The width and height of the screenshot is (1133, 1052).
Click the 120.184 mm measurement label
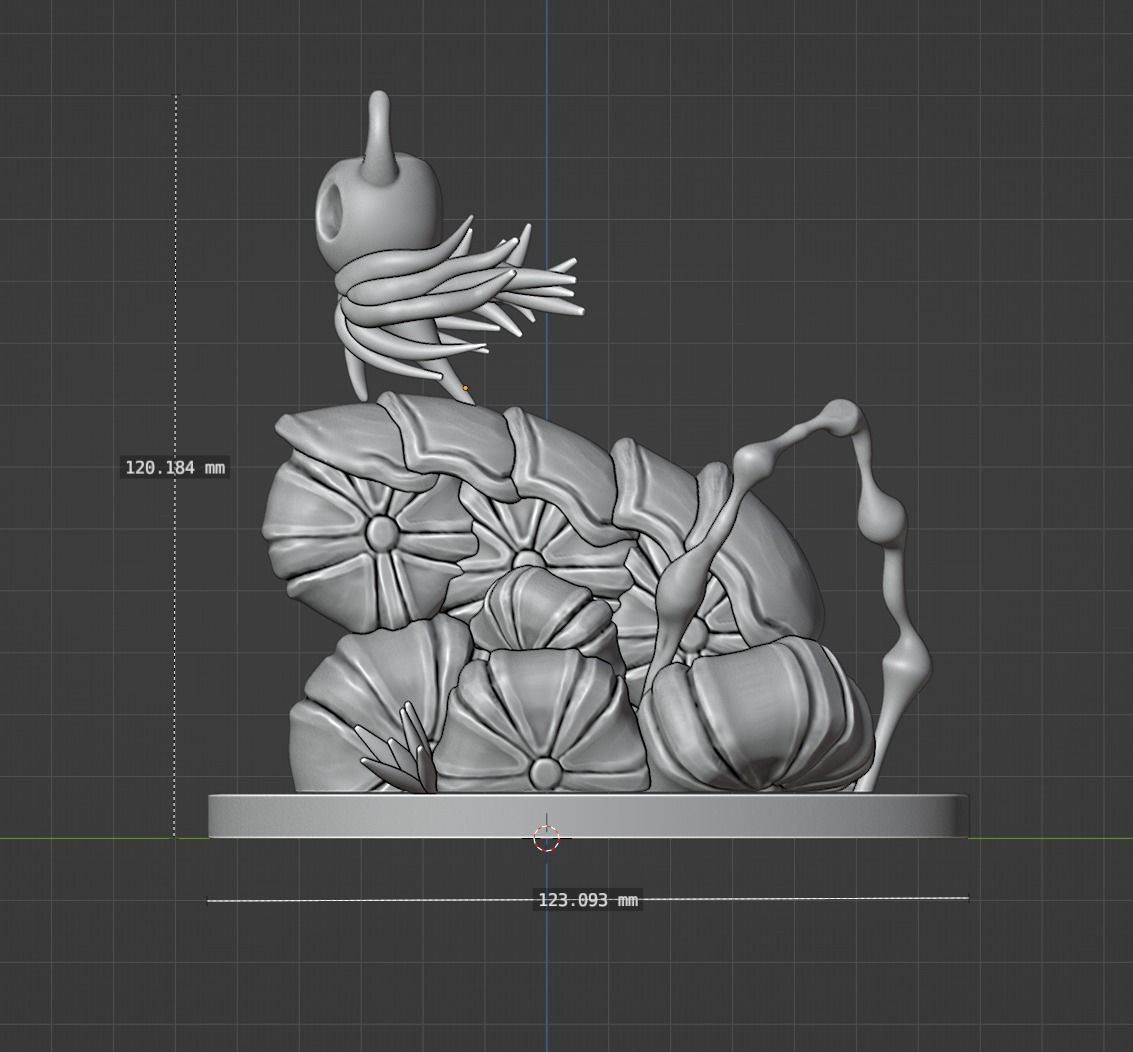pyautogui.click(x=174, y=465)
